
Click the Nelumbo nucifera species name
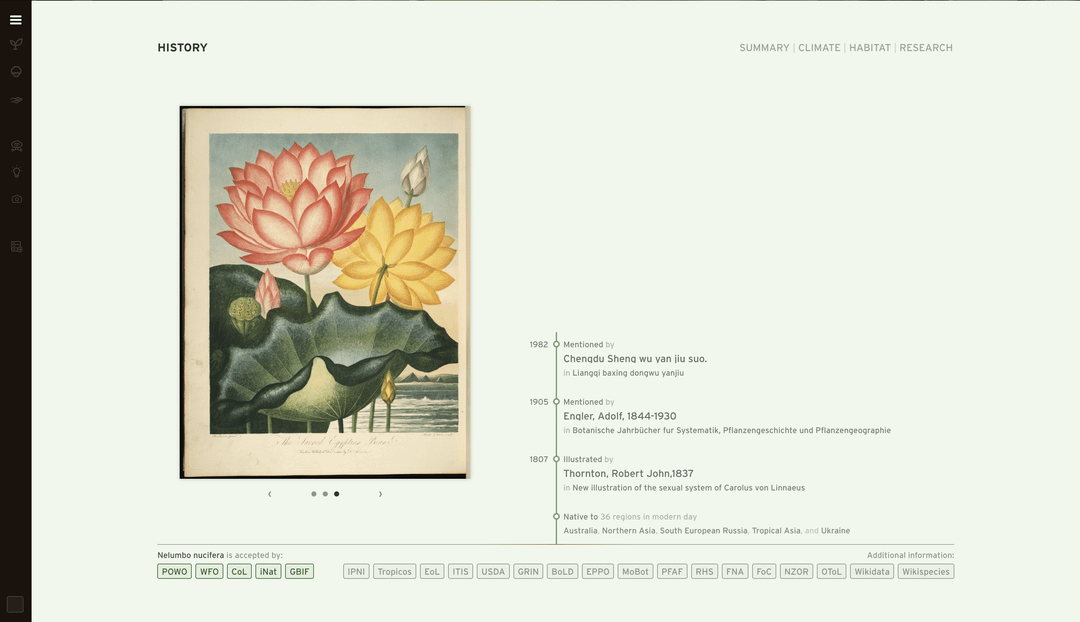coord(190,555)
